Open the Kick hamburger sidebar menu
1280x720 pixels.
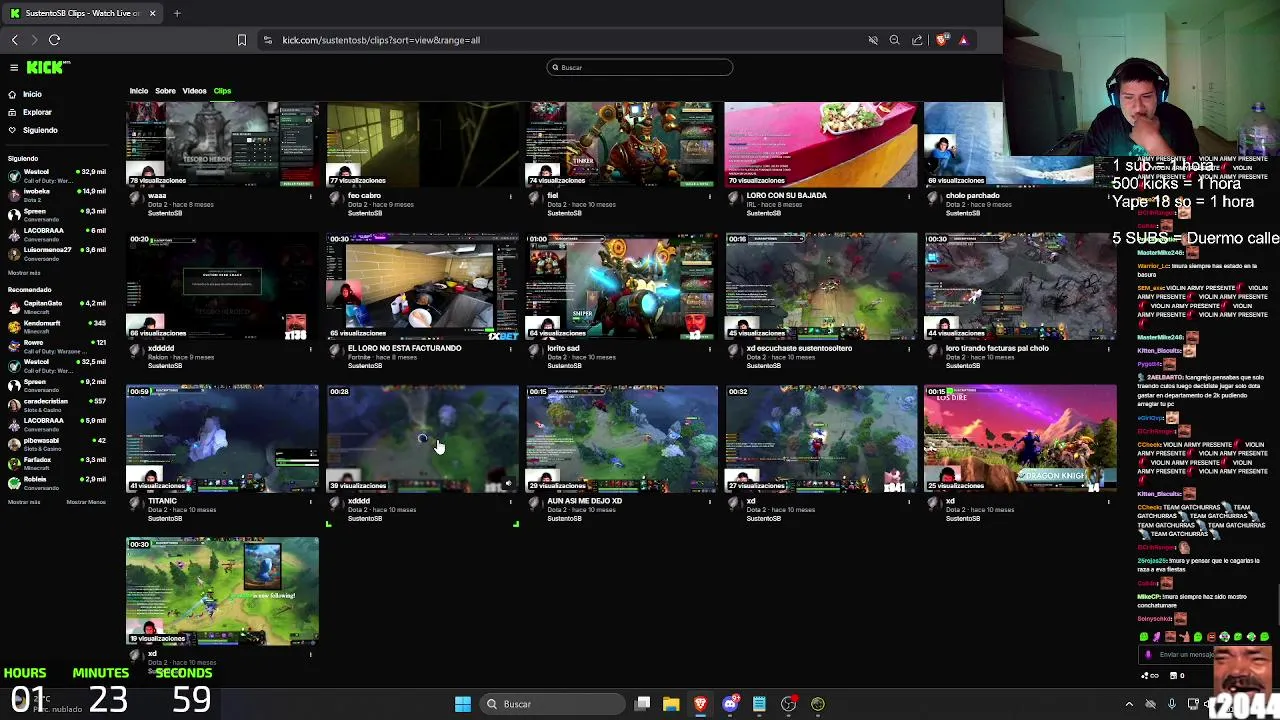click(x=14, y=67)
